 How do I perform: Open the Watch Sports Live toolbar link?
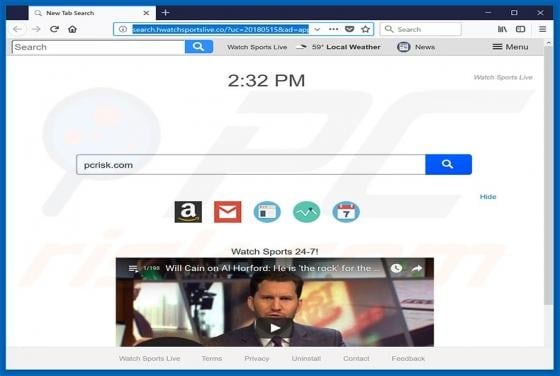point(257,47)
